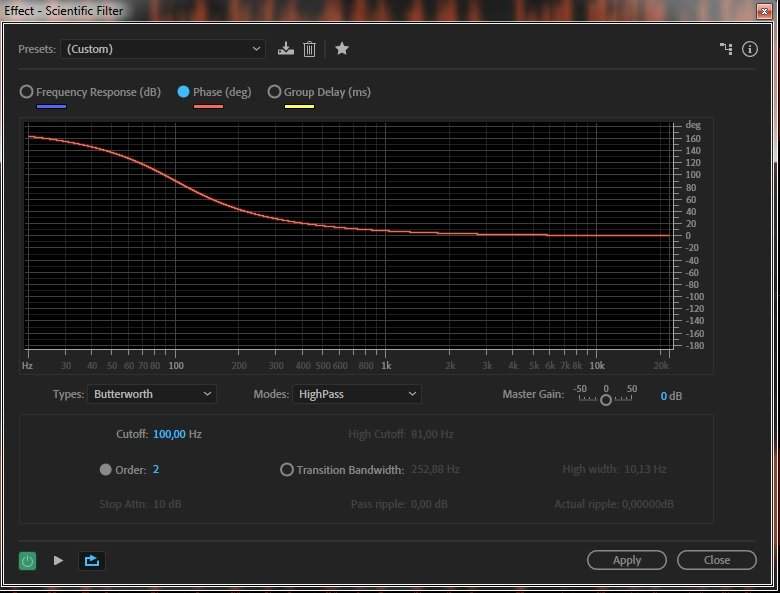Screen dimensions: 780x593
Task: Open the Modes HighPass dropdown
Action: (x=357, y=394)
